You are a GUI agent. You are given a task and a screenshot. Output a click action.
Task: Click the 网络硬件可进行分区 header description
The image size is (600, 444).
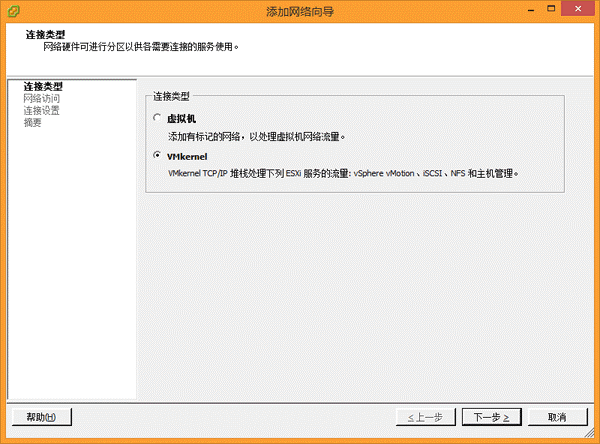pyautogui.click(x=141, y=47)
